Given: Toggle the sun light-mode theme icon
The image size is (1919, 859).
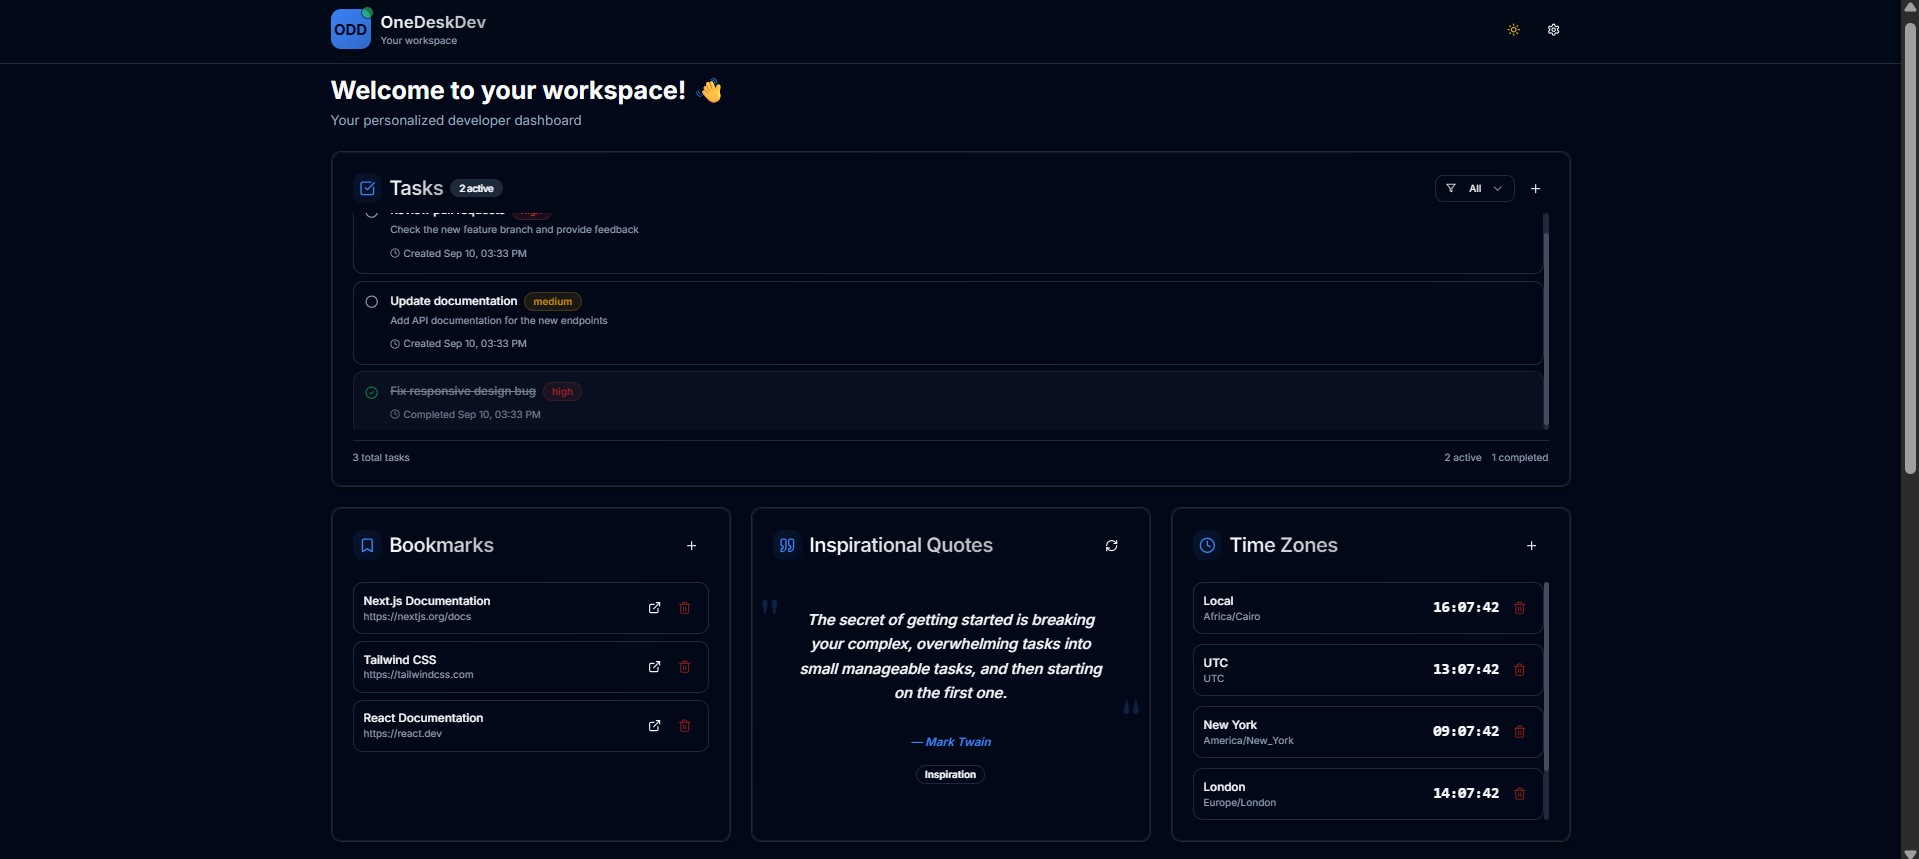Looking at the screenshot, I should click(1513, 30).
